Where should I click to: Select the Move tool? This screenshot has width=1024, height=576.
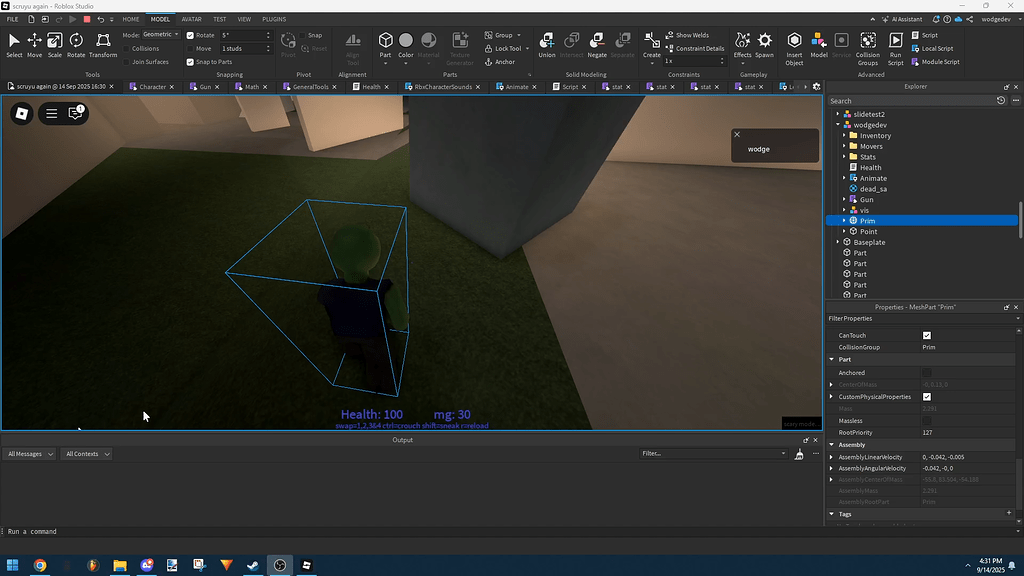point(34,40)
